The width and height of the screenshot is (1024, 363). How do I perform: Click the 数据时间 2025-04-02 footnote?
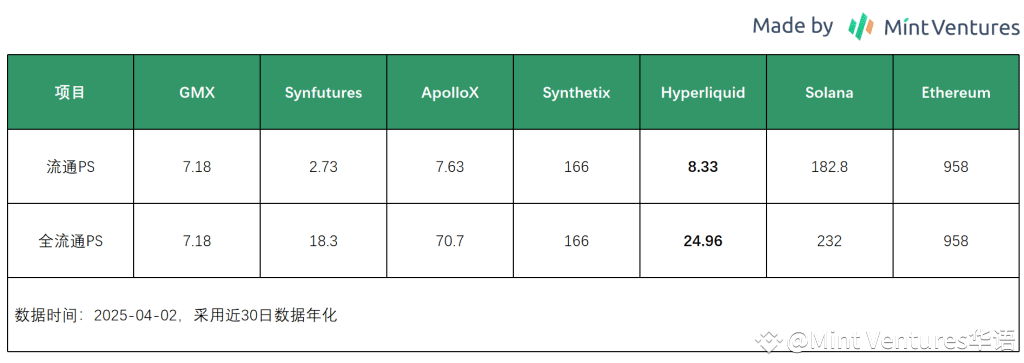tap(176, 315)
